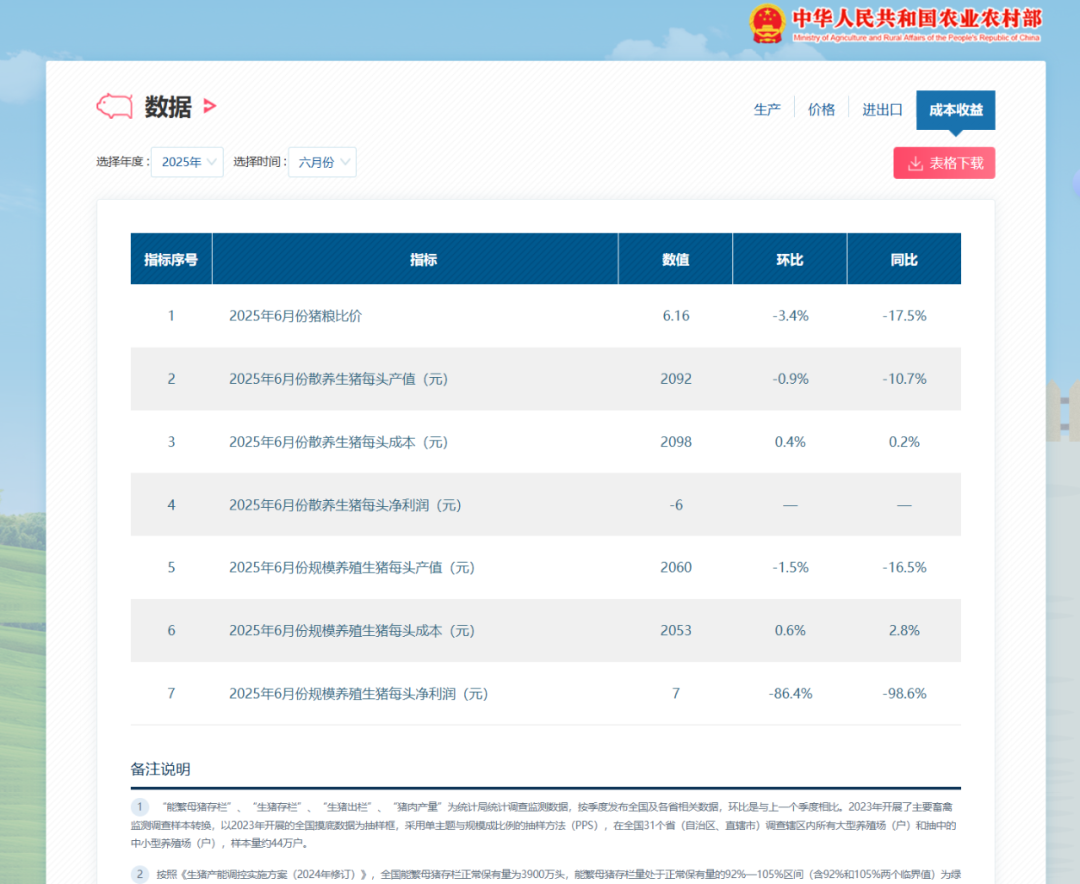
Task: Click the 数据 page heading
Action: coord(168,107)
